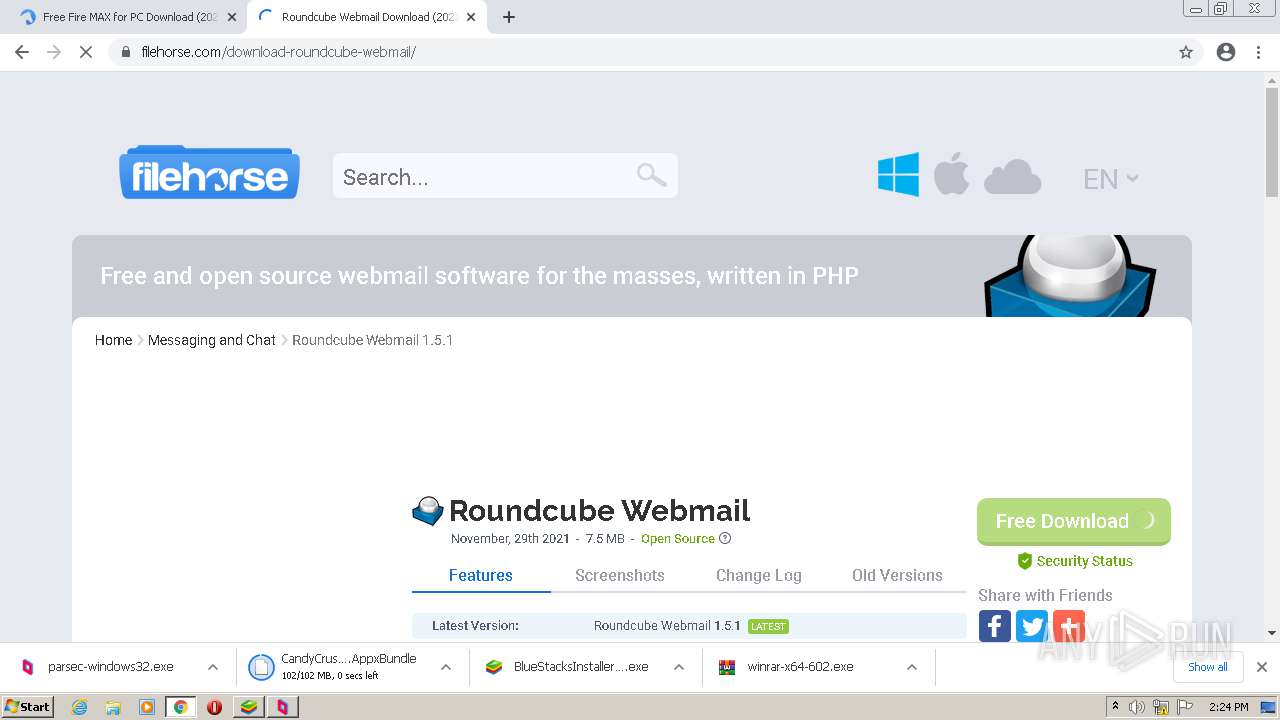1280x720 pixels.
Task: Click Roundcube Webmail 1.5.1 breadcrumb text
Action: click(372, 340)
